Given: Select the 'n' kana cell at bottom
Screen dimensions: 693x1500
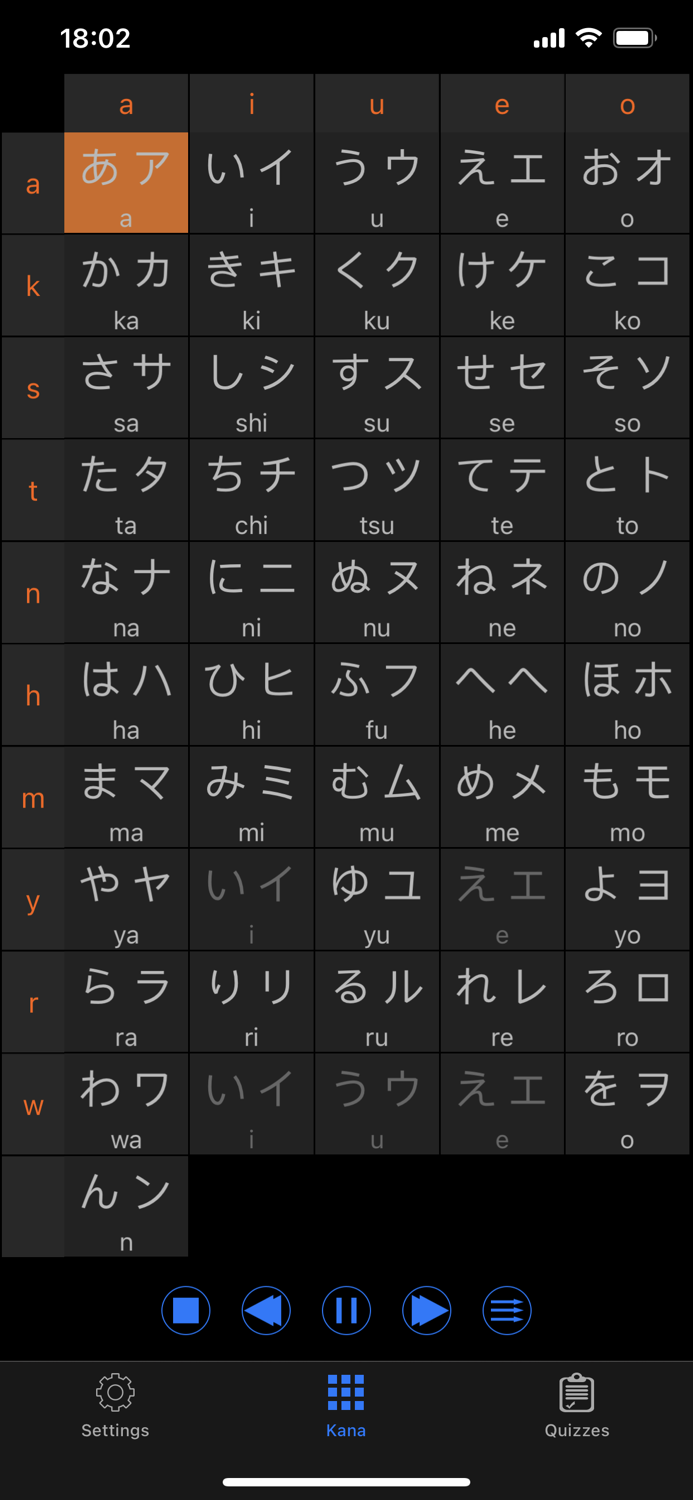Looking at the screenshot, I should [125, 1206].
